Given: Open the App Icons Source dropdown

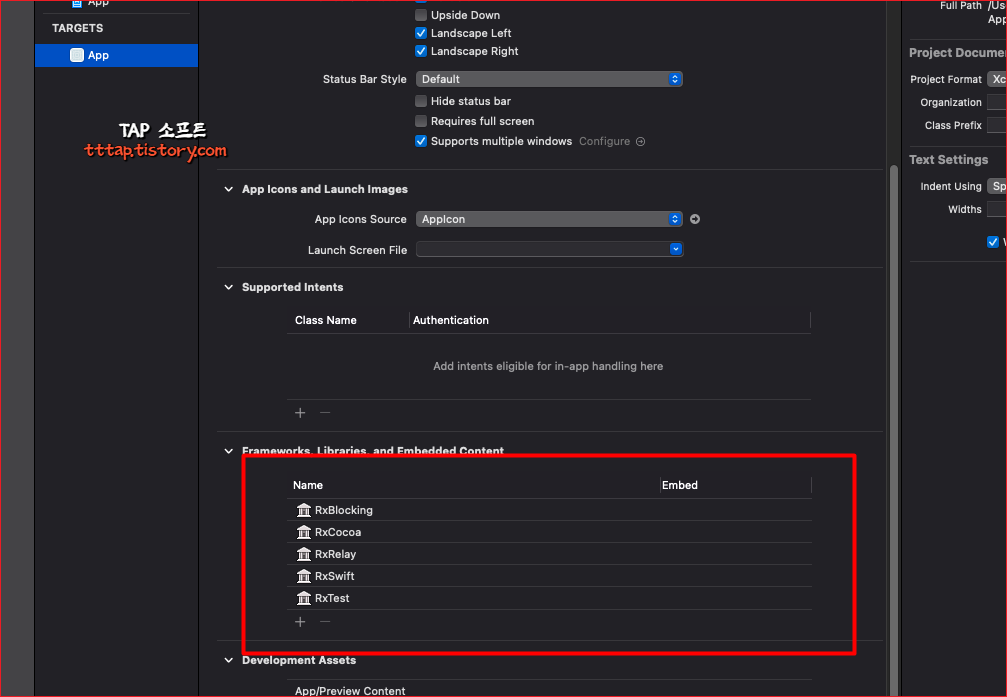Looking at the screenshot, I should tap(549, 219).
